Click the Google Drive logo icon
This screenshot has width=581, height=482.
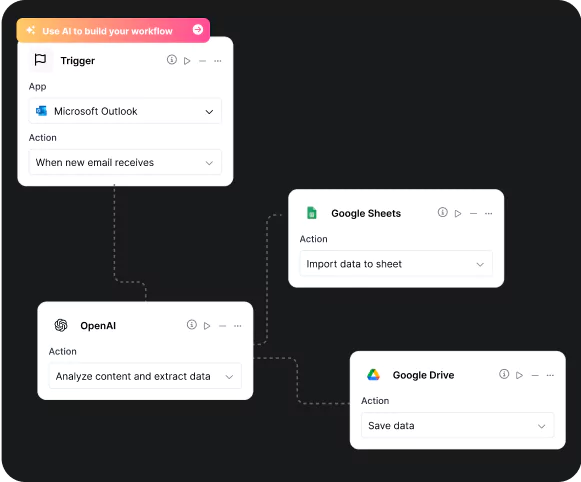[x=374, y=375]
